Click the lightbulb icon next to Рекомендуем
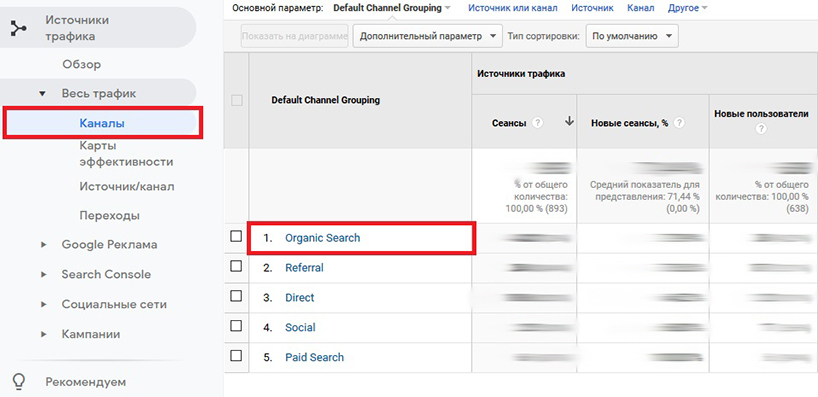The image size is (818, 397). pyautogui.click(x=19, y=381)
